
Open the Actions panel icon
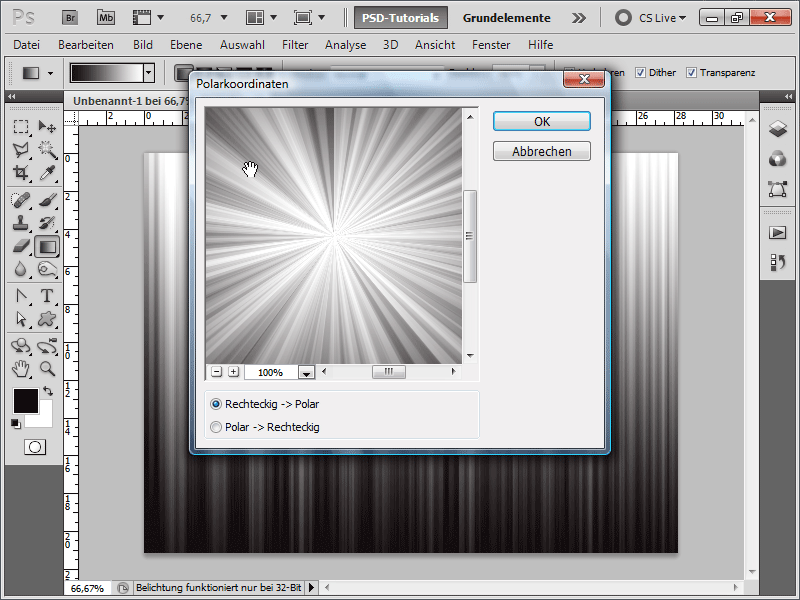[778, 233]
